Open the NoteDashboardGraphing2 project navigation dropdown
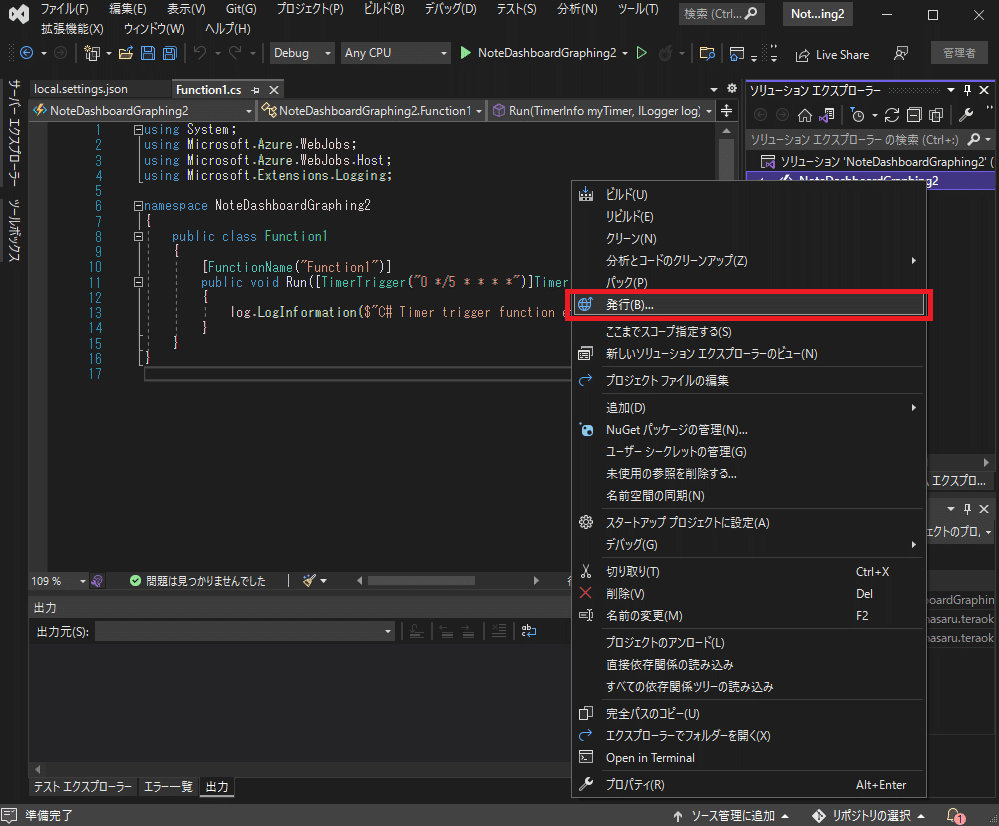Screen dimensions: 999x826 [143, 111]
